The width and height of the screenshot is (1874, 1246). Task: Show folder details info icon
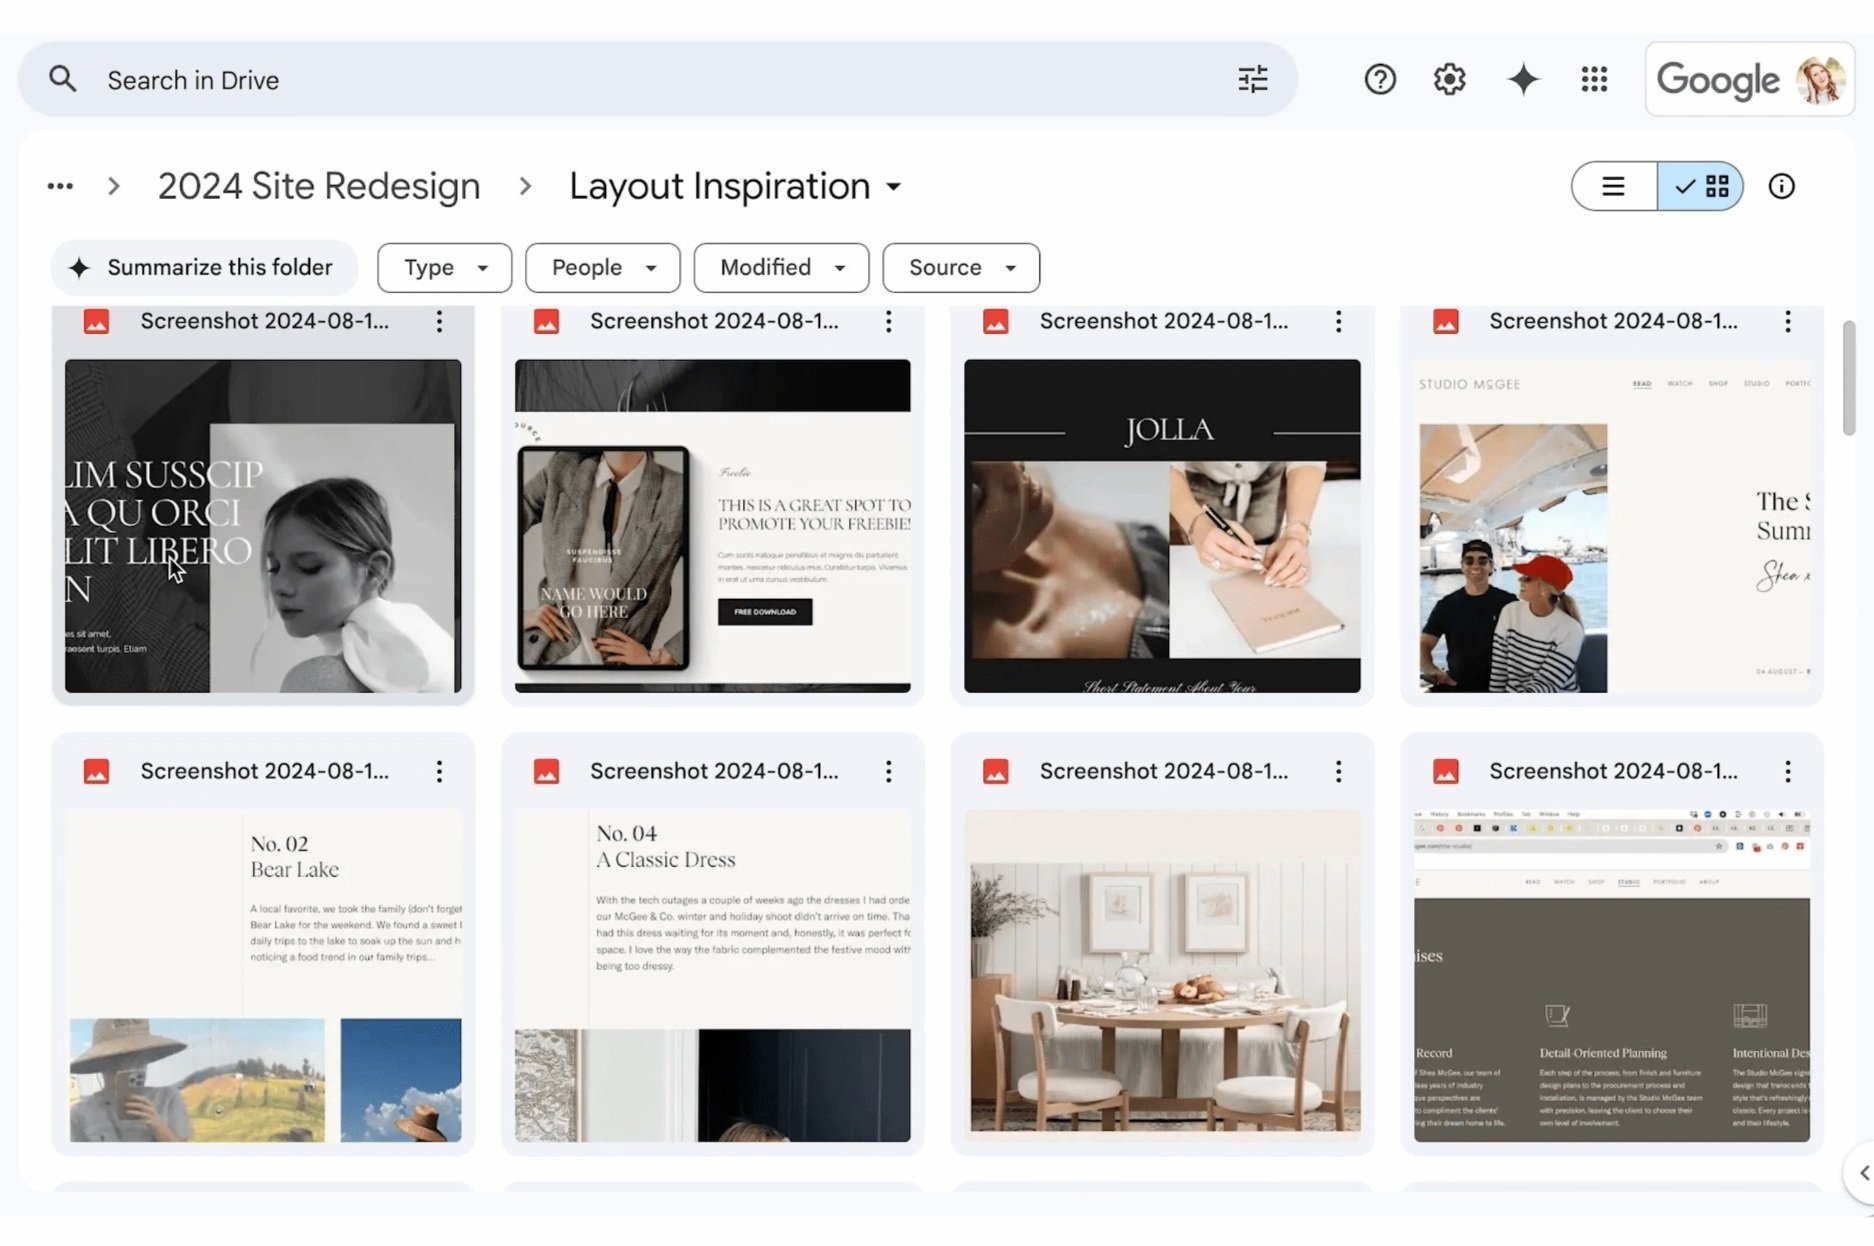[x=1781, y=186]
